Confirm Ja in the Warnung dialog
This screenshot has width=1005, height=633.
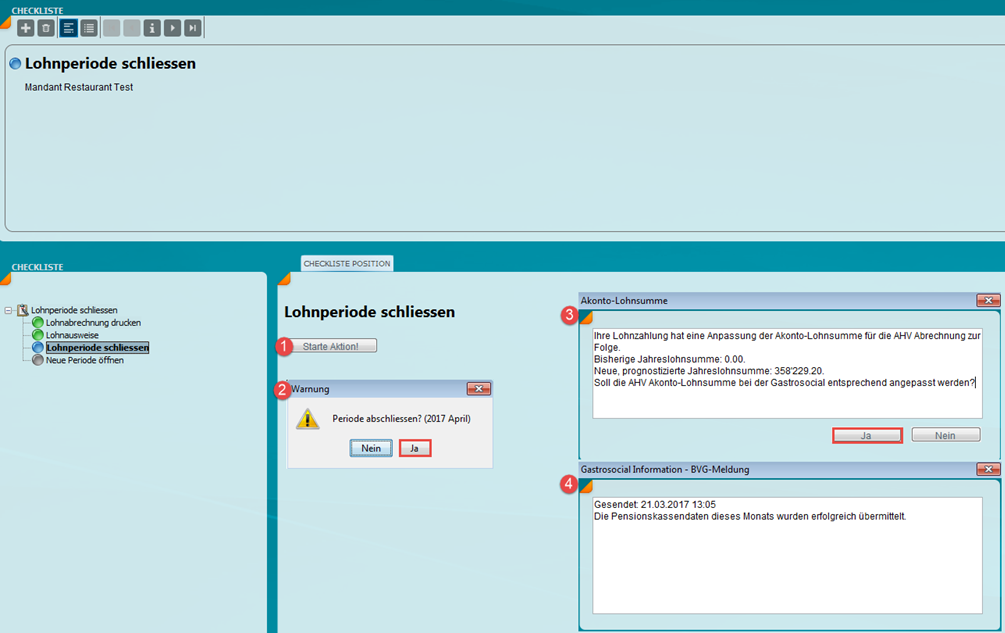414,449
